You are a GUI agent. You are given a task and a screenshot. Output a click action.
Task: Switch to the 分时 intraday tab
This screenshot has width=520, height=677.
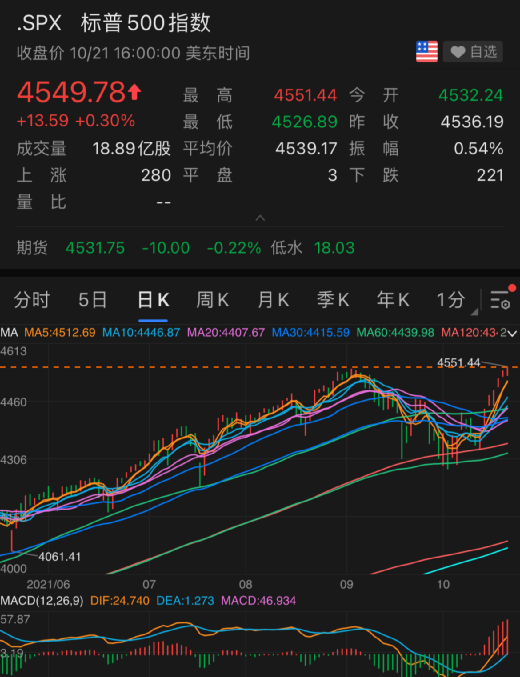click(32, 300)
